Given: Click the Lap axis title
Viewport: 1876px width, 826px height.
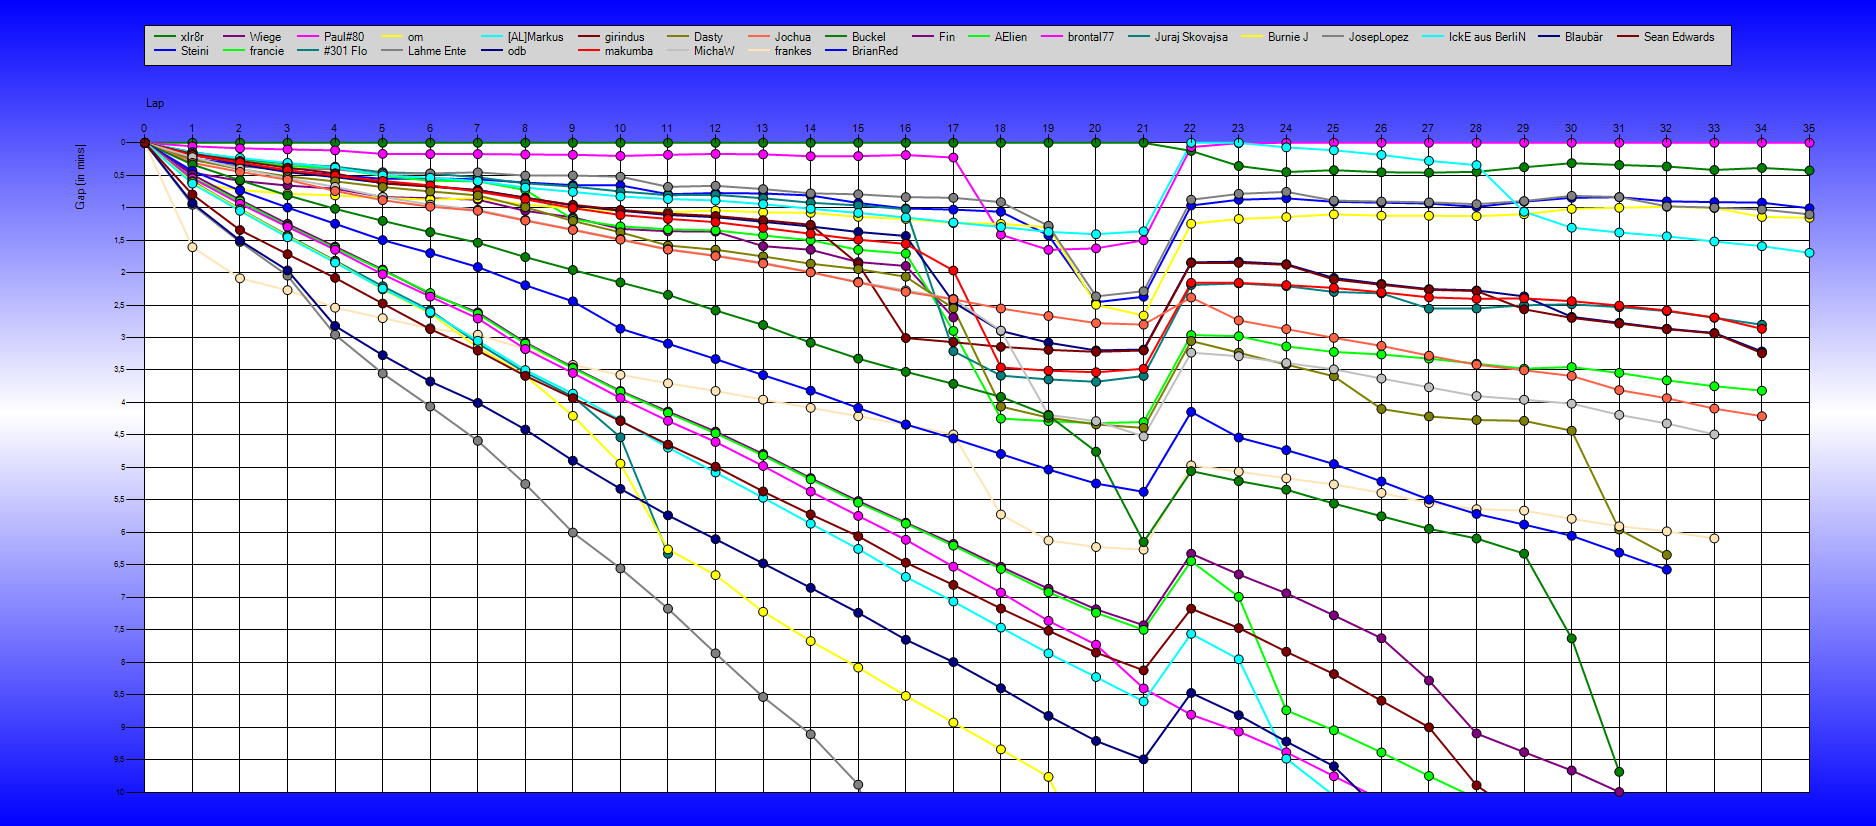Looking at the screenshot, I should point(155,103).
